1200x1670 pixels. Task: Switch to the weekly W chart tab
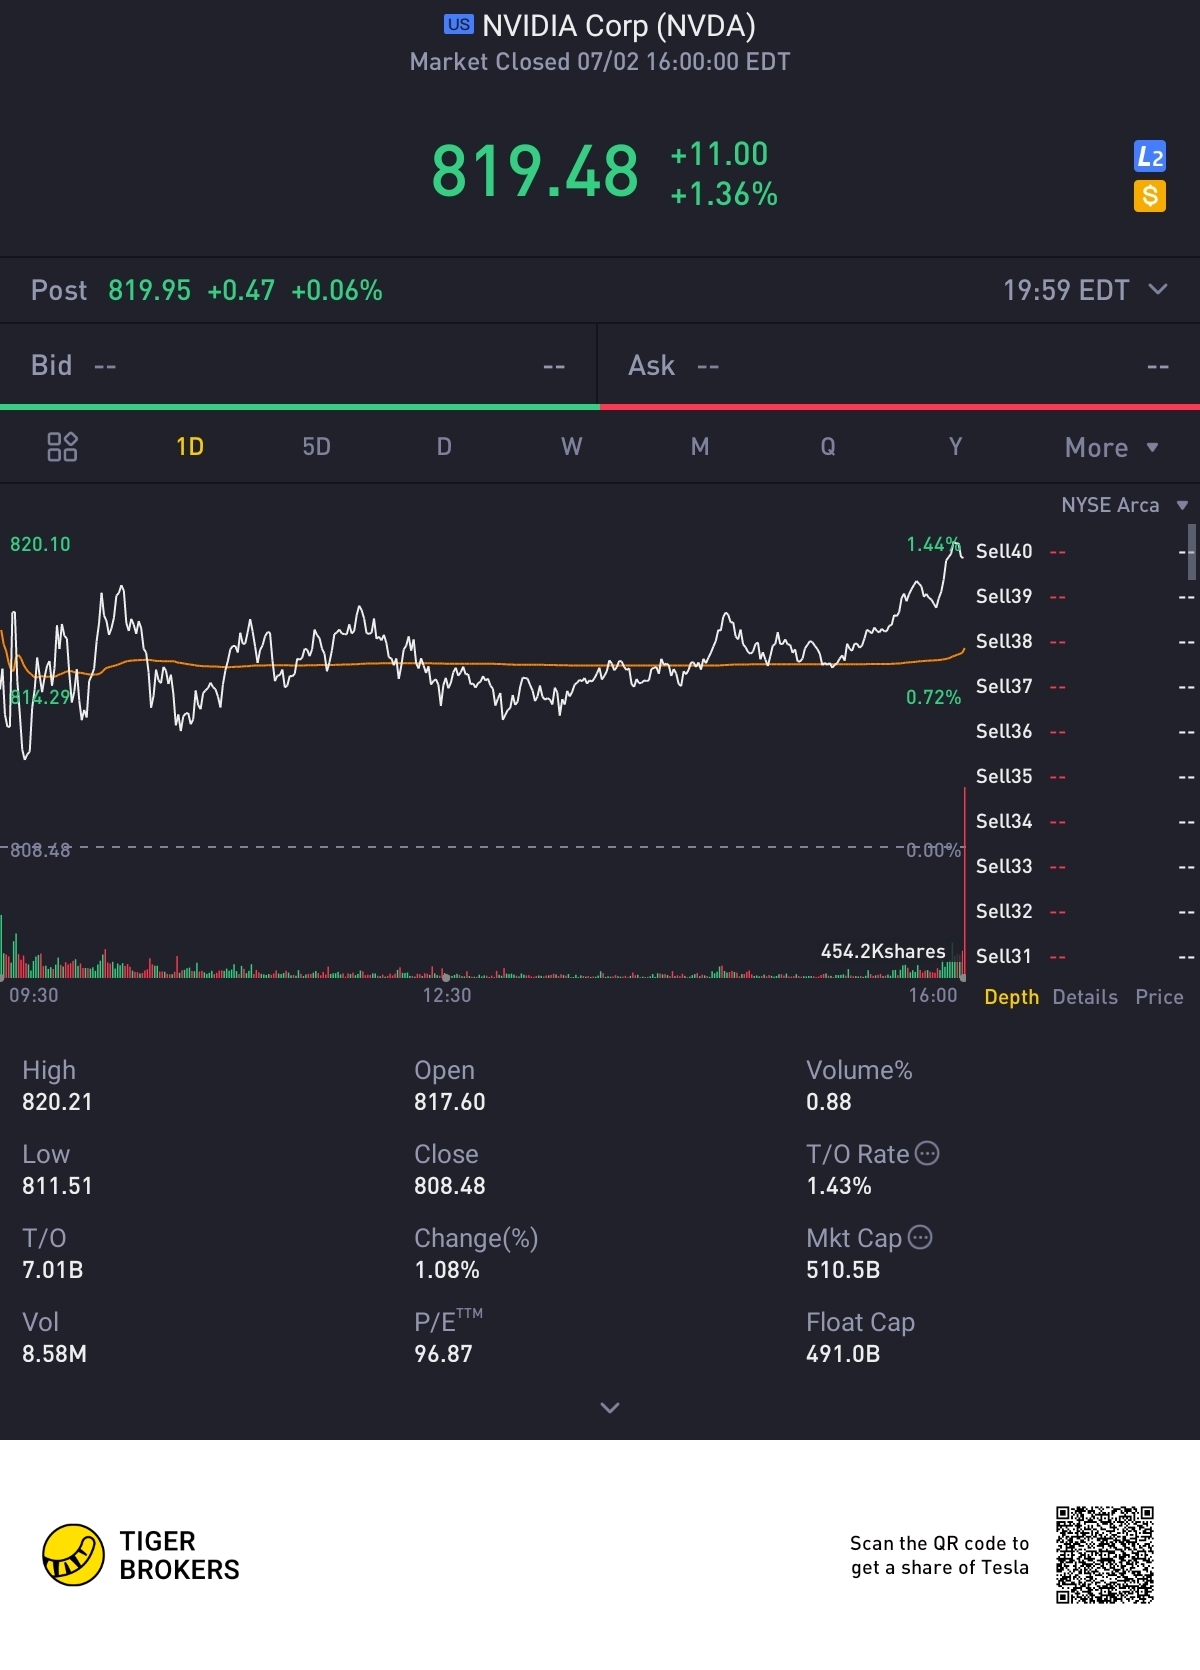coord(571,447)
